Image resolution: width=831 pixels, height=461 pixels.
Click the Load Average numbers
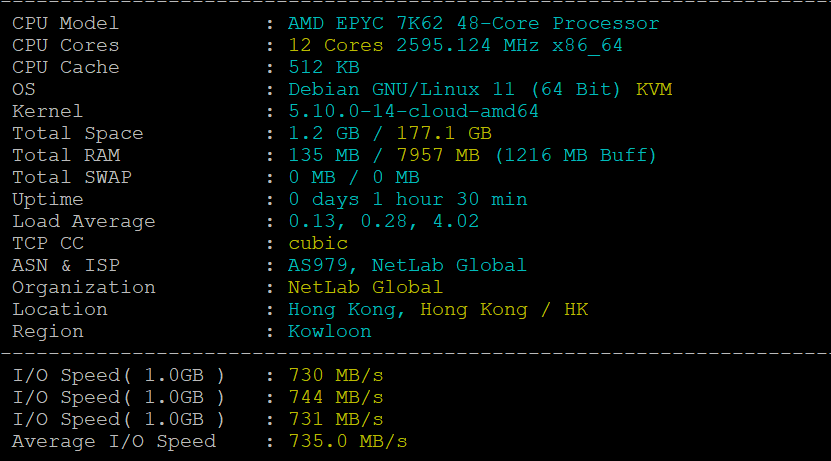371,221
